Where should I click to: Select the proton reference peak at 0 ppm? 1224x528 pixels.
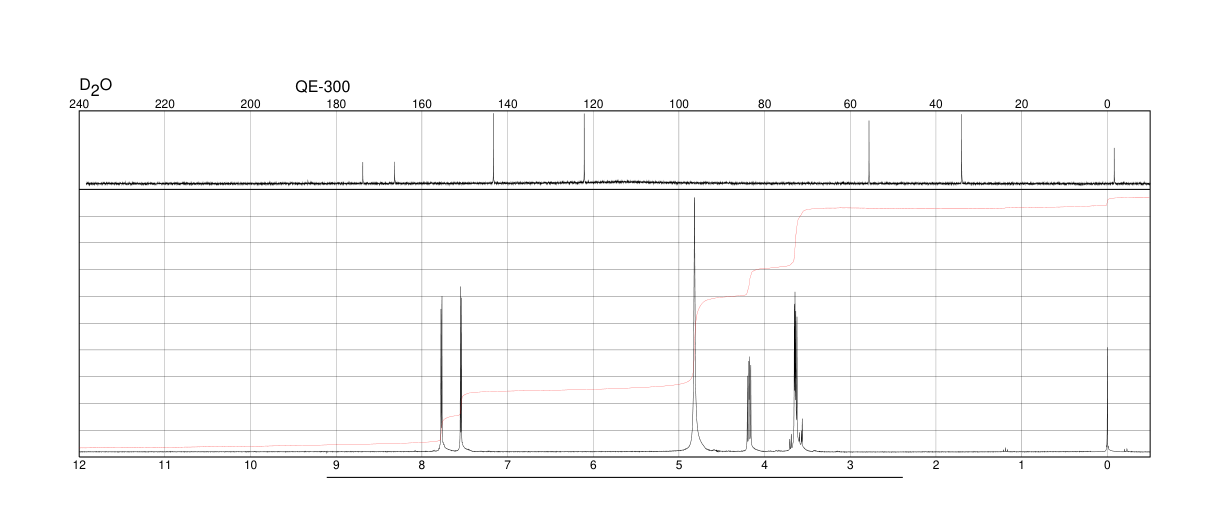[1107, 398]
